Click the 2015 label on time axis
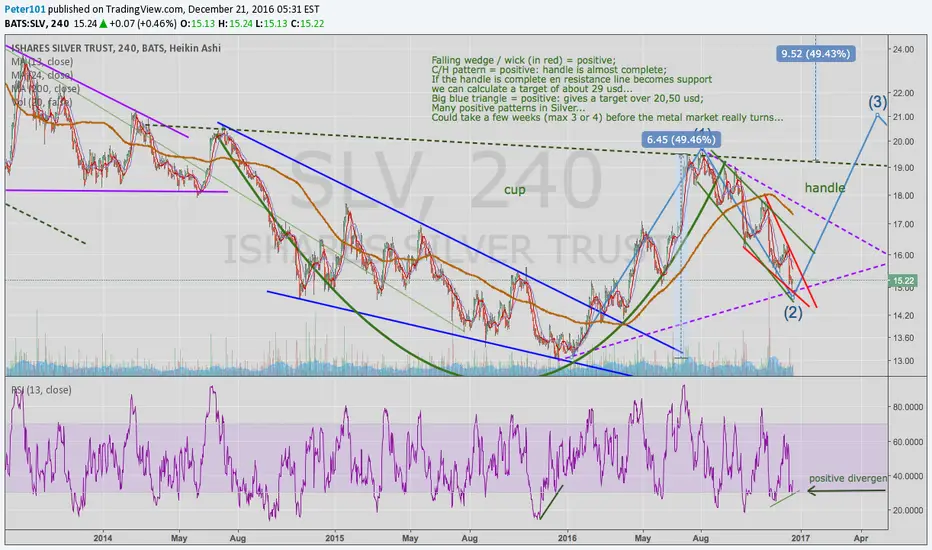The height and width of the screenshot is (550, 932). pyautogui.click(x=335, y=538)
